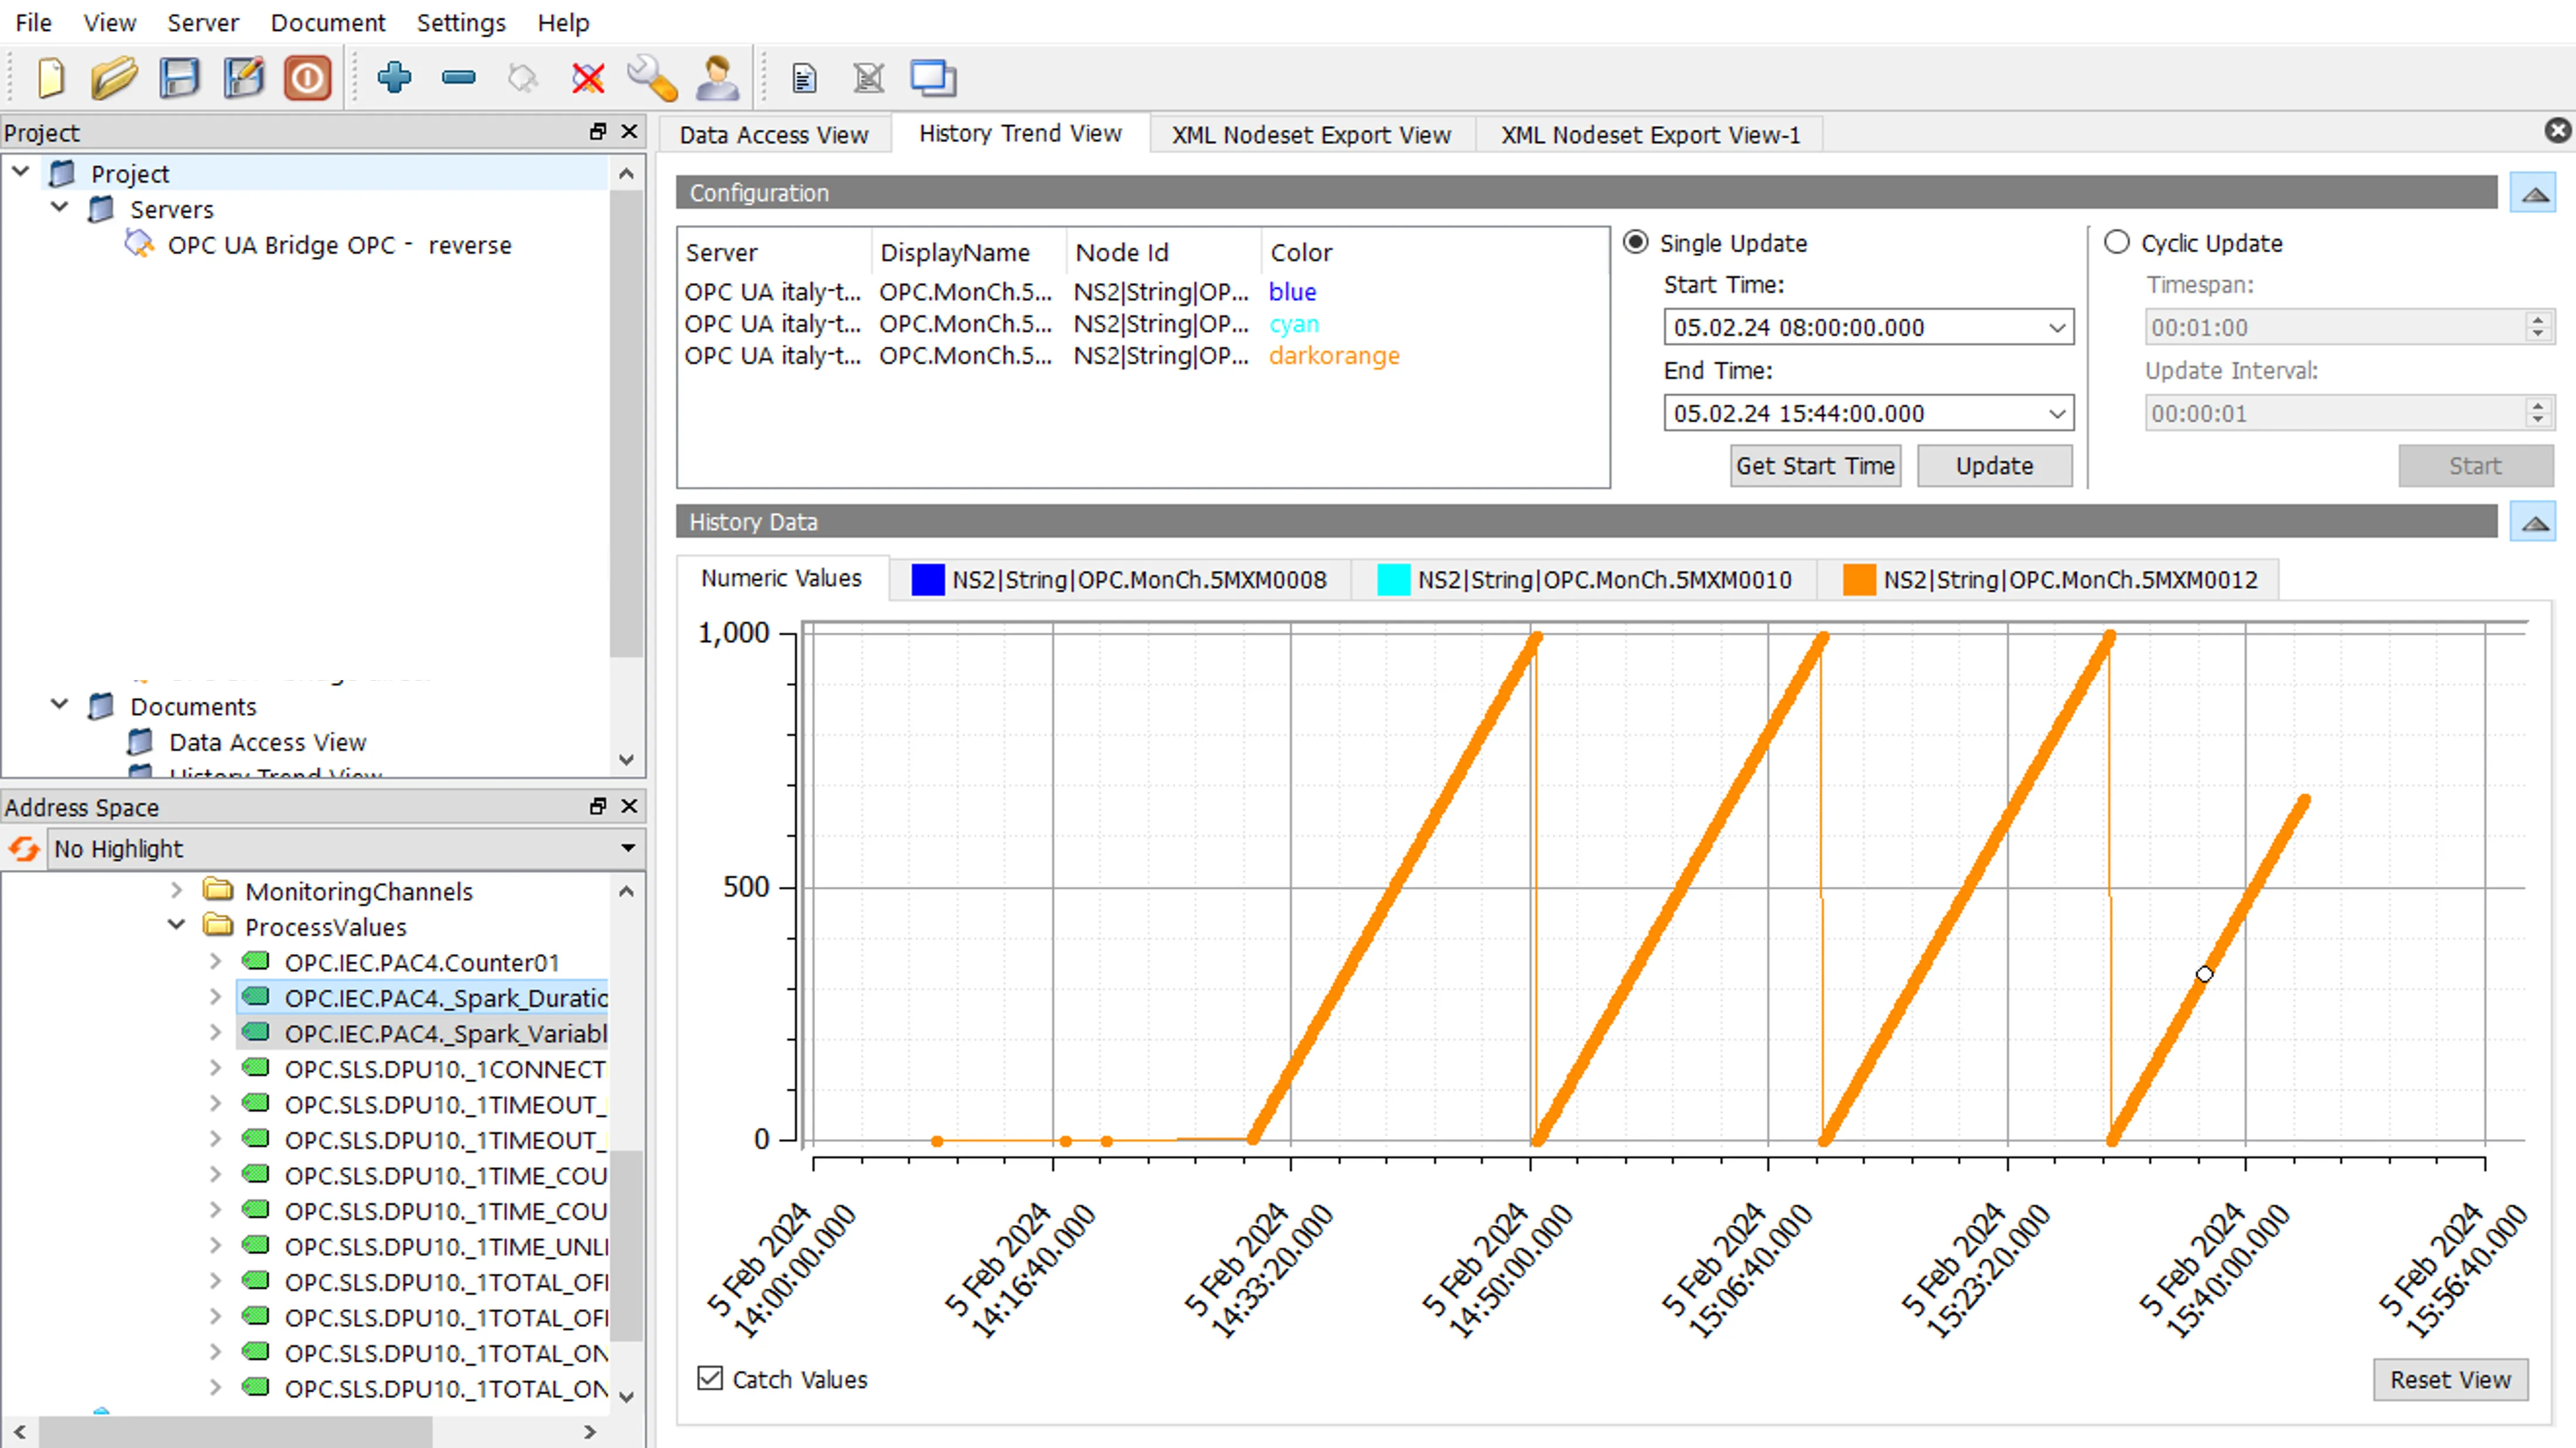Image resolution: width=2576 pixels, height=1448 pixels.
Task: Click the Get Start Time button
Action: (x=1815, y=466)
